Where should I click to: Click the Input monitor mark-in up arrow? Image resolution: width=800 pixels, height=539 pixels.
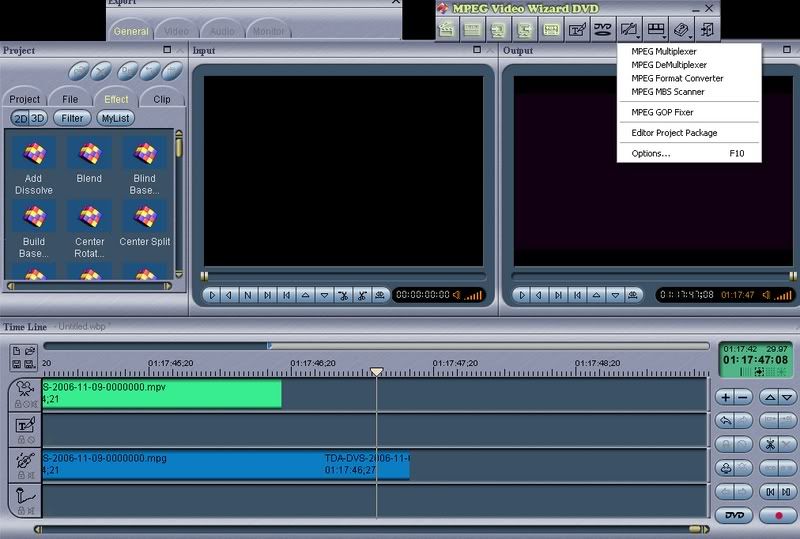(x=305, y=295)
